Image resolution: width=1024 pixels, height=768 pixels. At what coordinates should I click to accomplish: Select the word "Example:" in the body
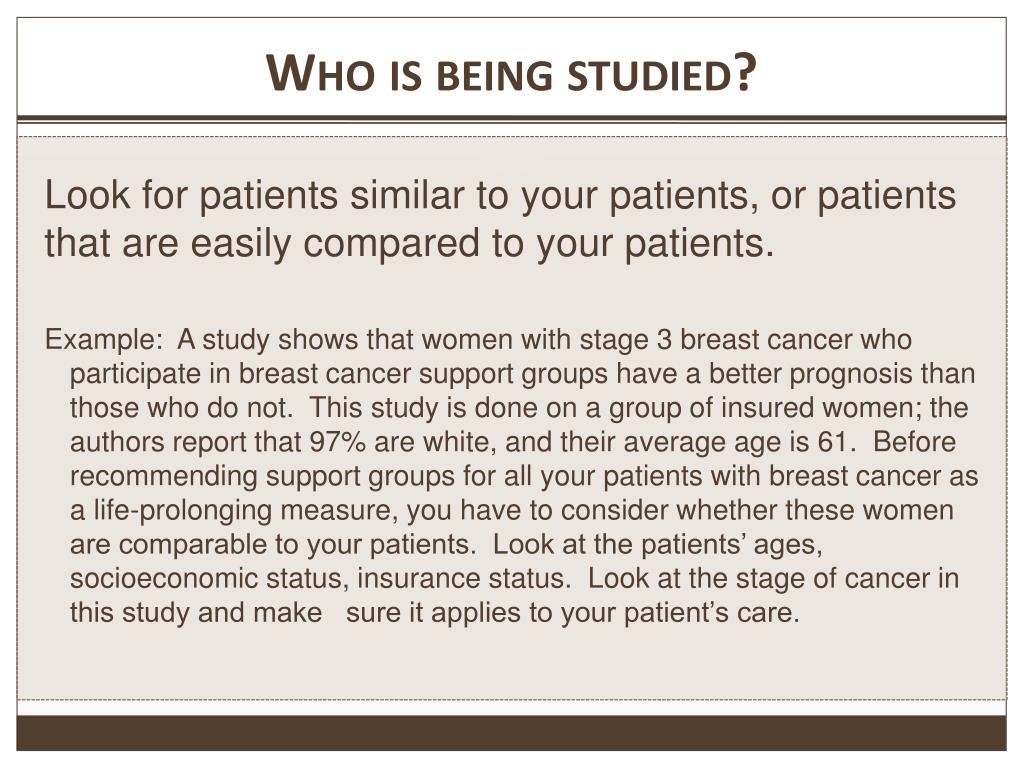[104, 340]
